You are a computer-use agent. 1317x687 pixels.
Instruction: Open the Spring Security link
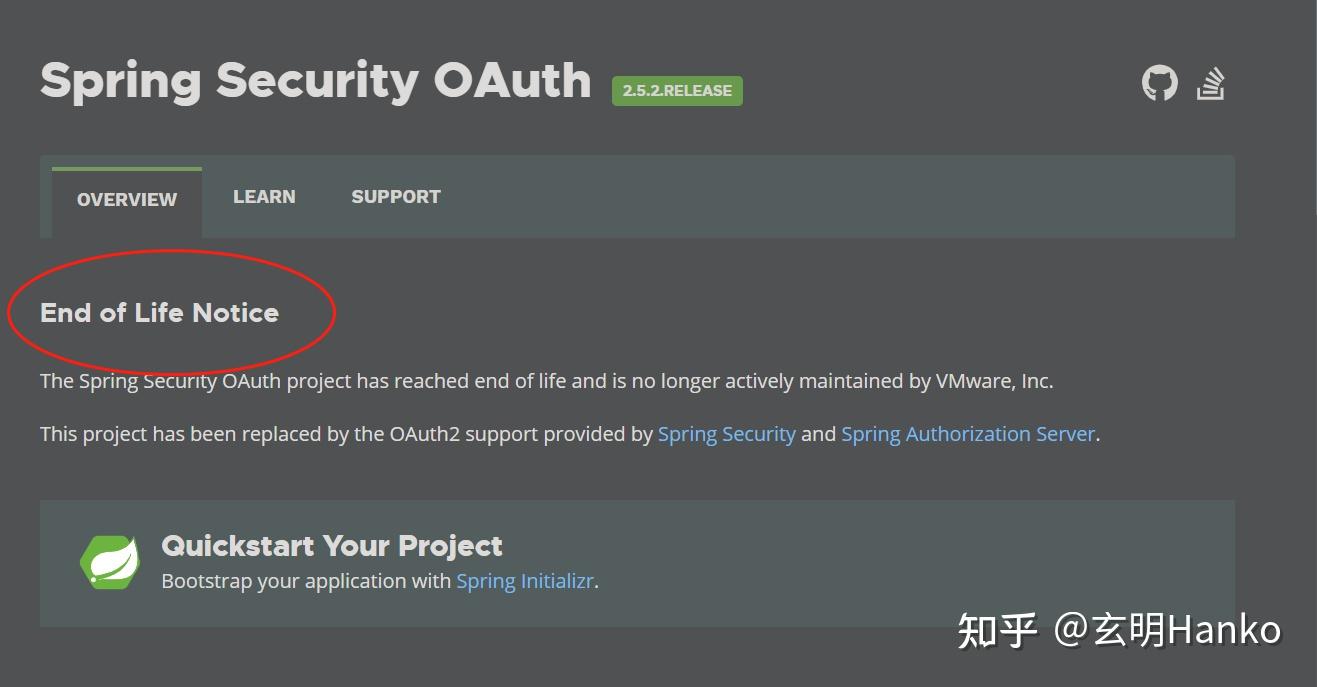(x=726, y=433)
